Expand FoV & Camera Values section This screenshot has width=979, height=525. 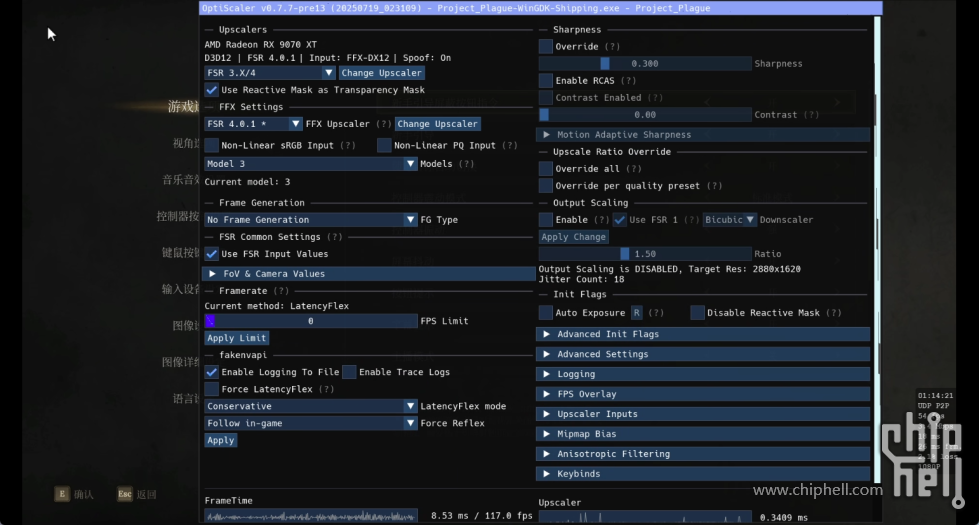coord(368,274)
